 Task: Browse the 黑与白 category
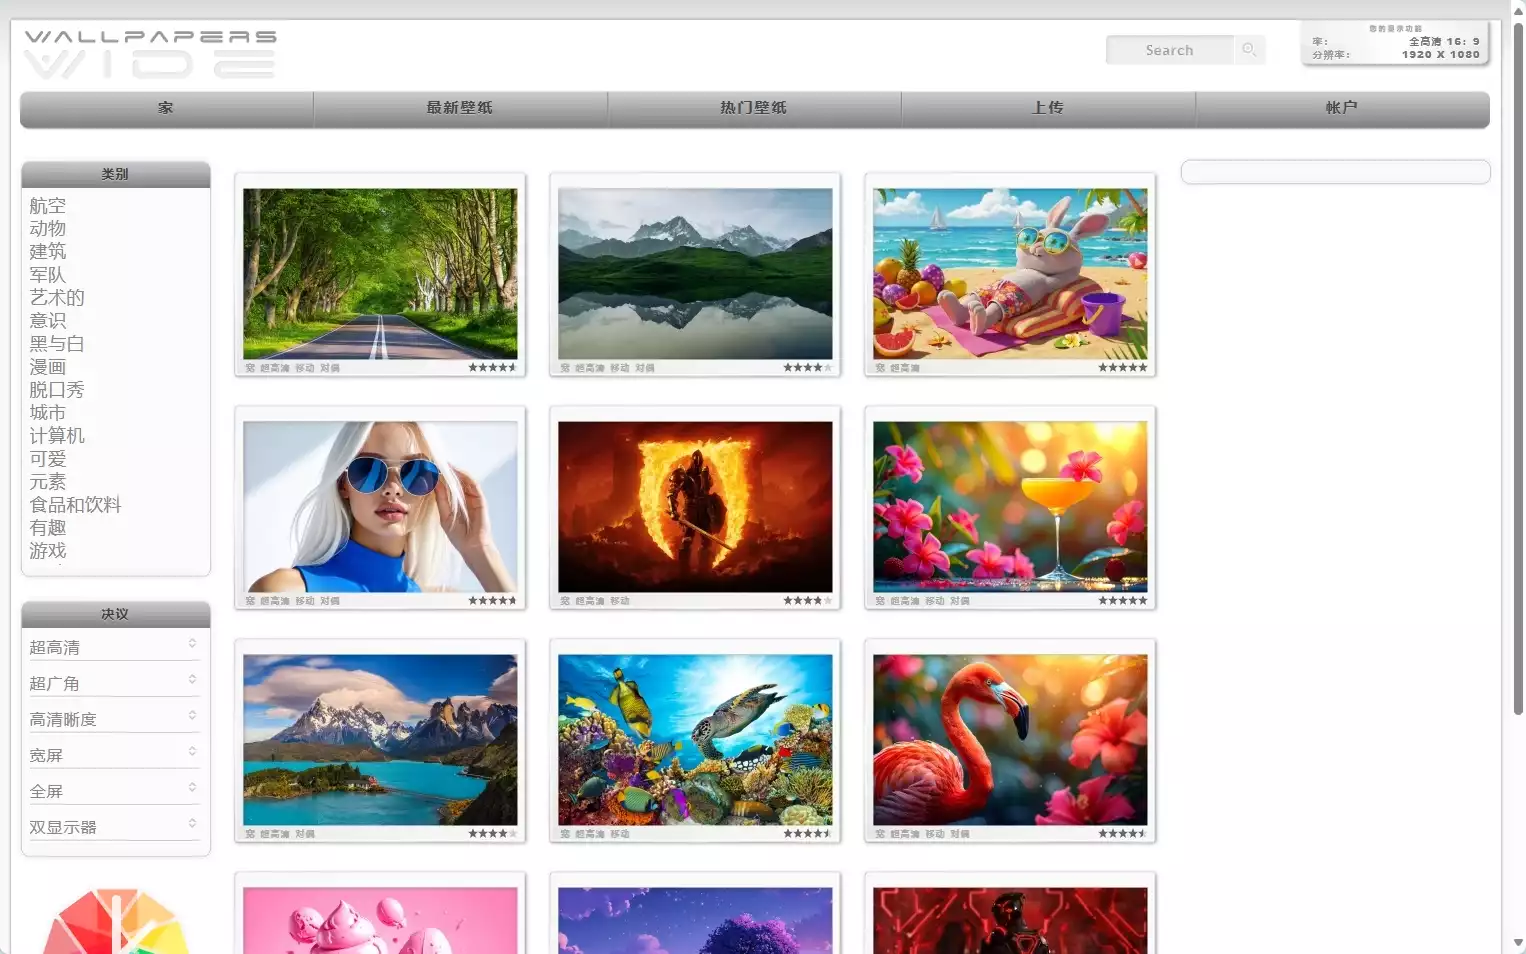tap(57, 344)
